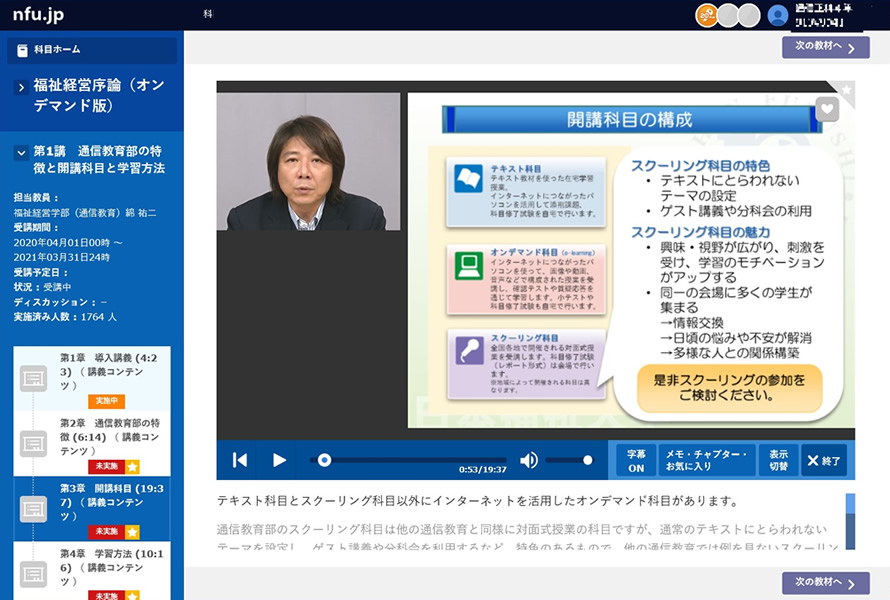Open the nfu.jp home logo
Image resolution: width=890 pixels, height=600 pixels.
coord(38,14)
